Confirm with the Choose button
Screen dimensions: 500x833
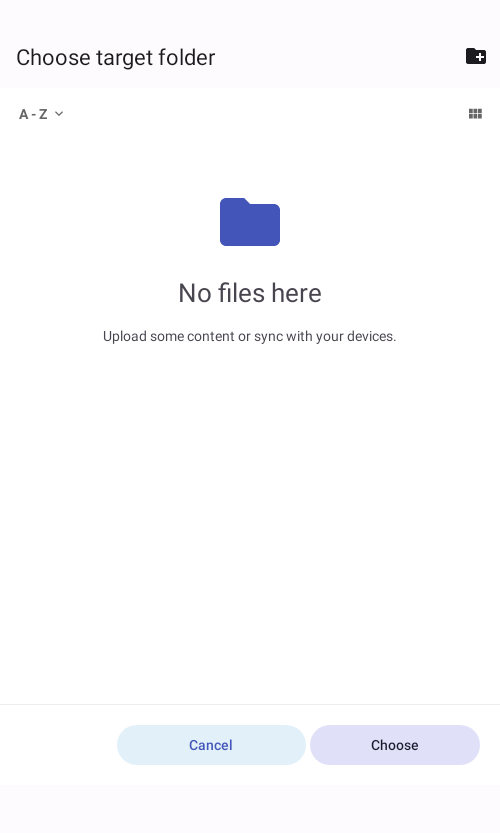[394, 745]
